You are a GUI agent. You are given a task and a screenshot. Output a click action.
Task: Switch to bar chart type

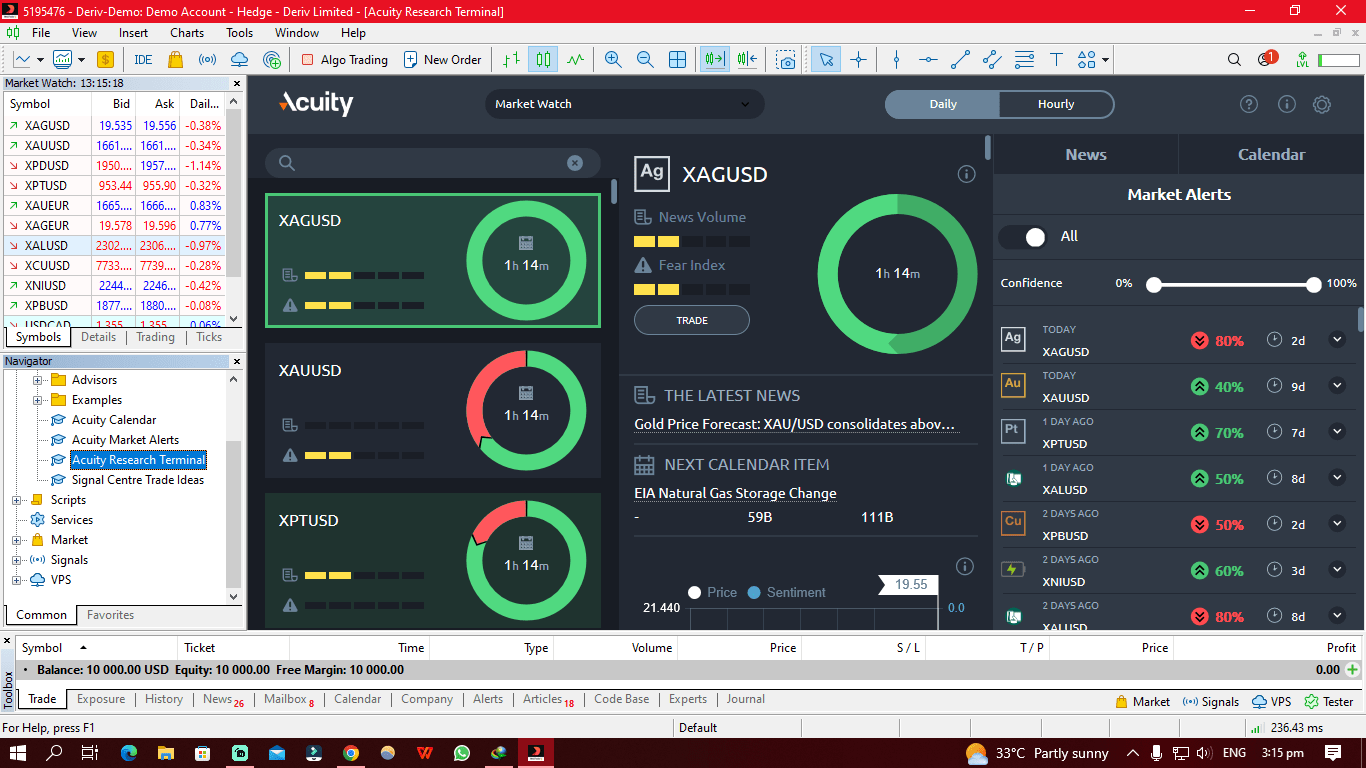511,60
